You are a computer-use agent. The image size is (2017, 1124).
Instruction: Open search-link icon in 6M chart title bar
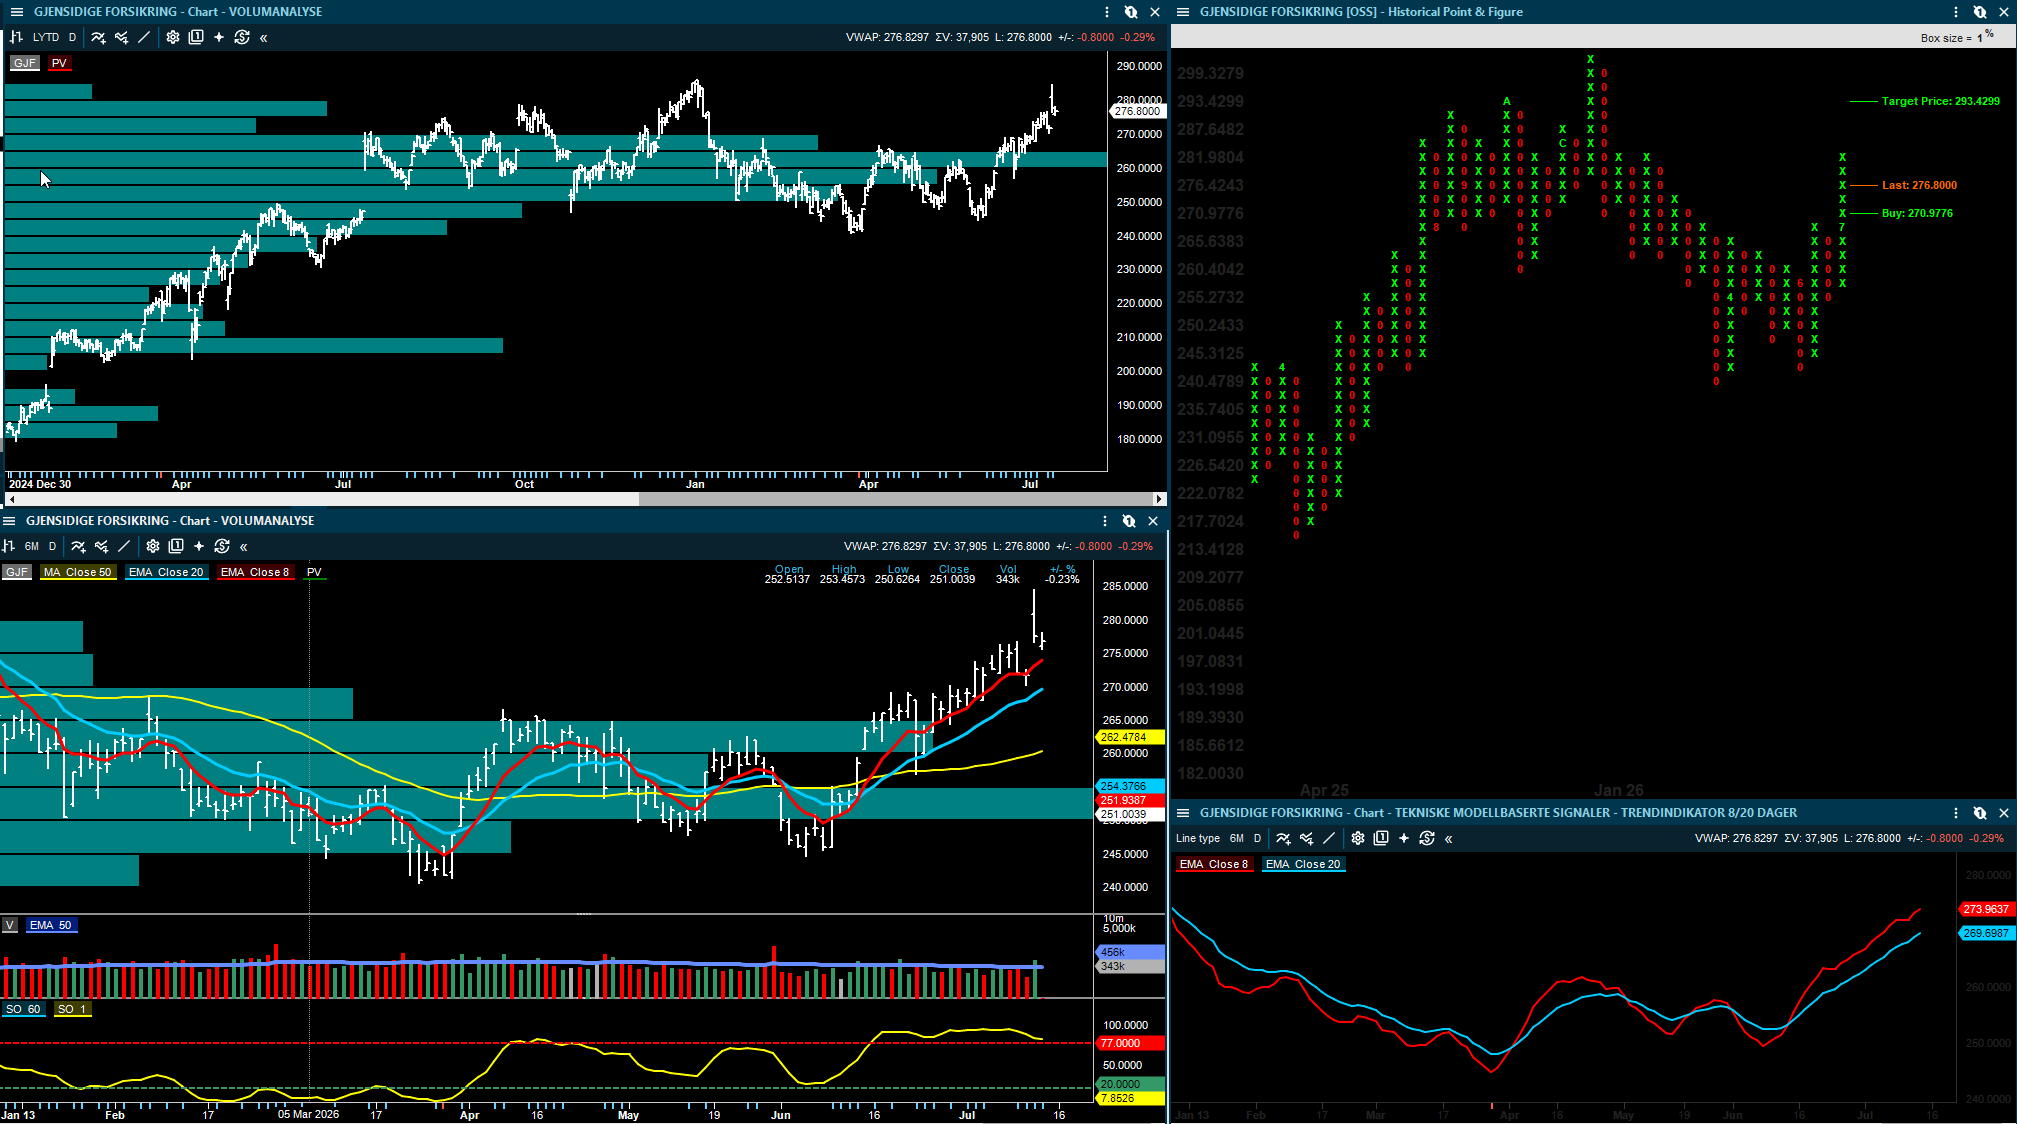[1129, 521]
